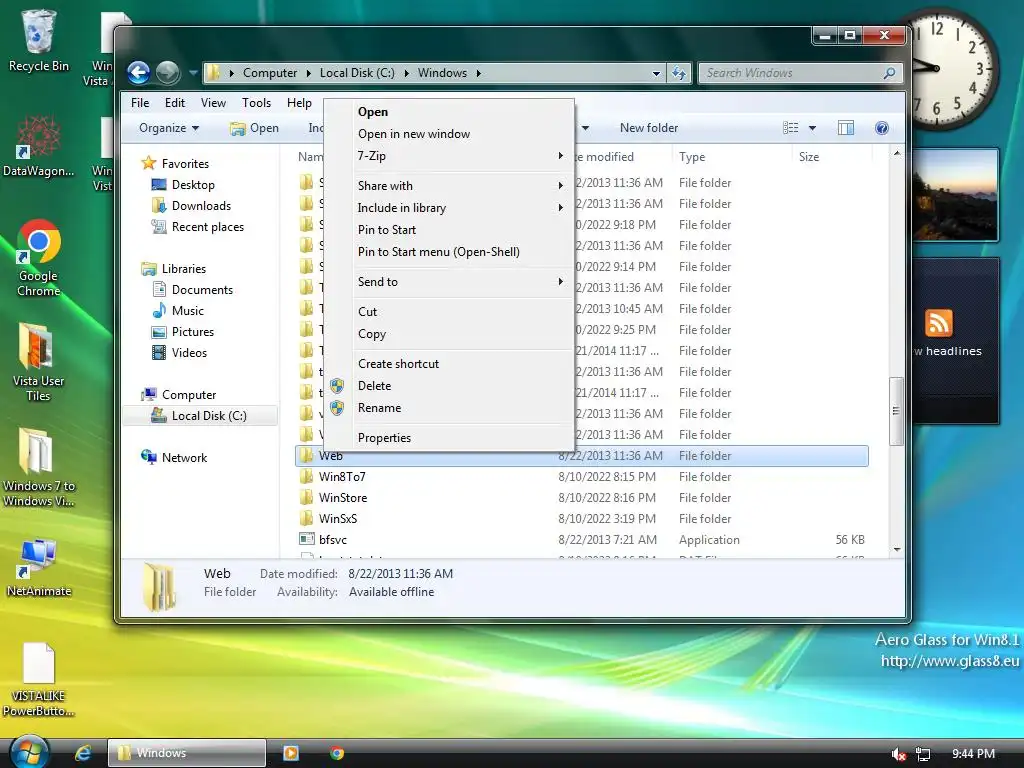The image size is (1024, 768).
Task: Choose Pin to Start menu (Open-Shell)
Action: [449, 252]
